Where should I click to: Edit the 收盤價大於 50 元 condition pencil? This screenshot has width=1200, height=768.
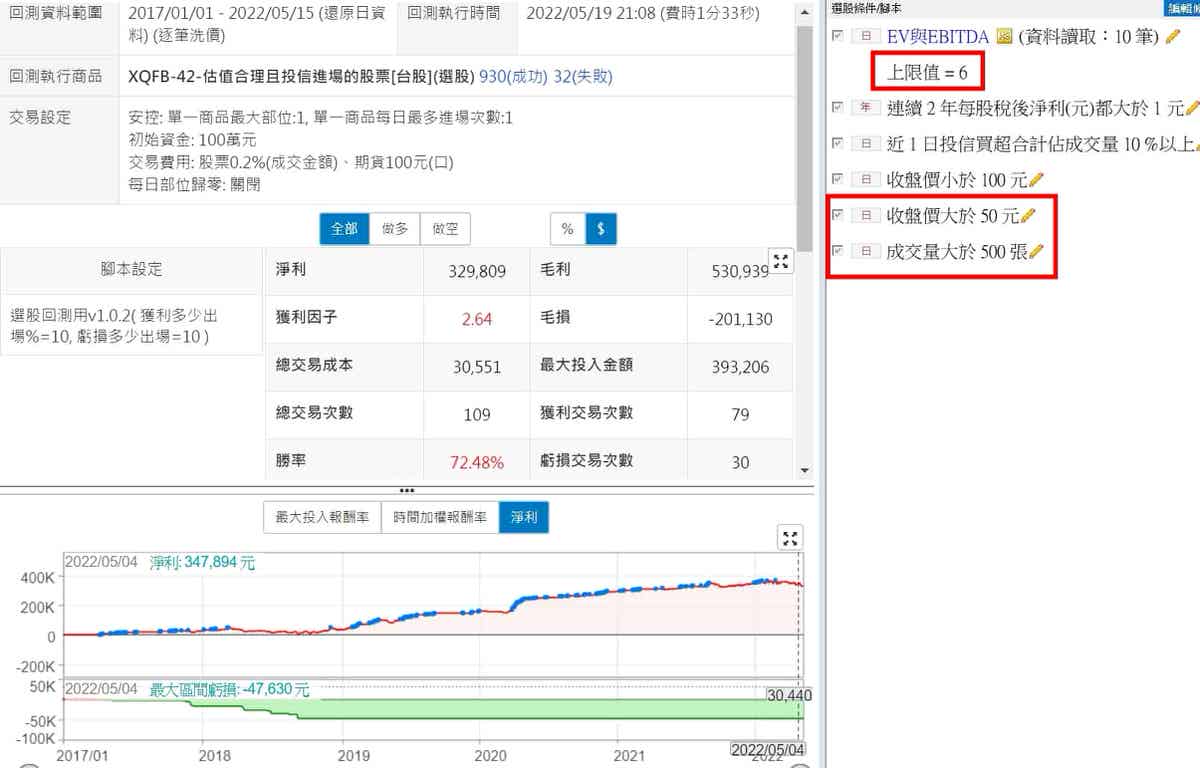click(1028, 215)
